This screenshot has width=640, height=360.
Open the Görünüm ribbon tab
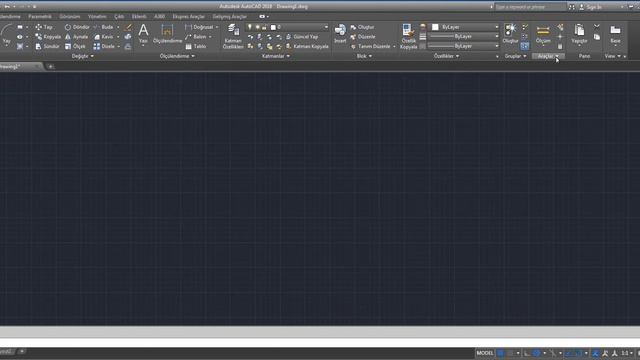(x=70, y=17)
